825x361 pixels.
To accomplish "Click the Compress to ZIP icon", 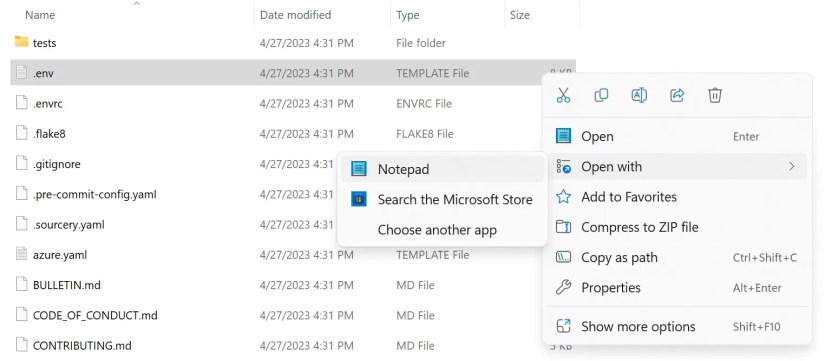I will [x=563, y=227].
